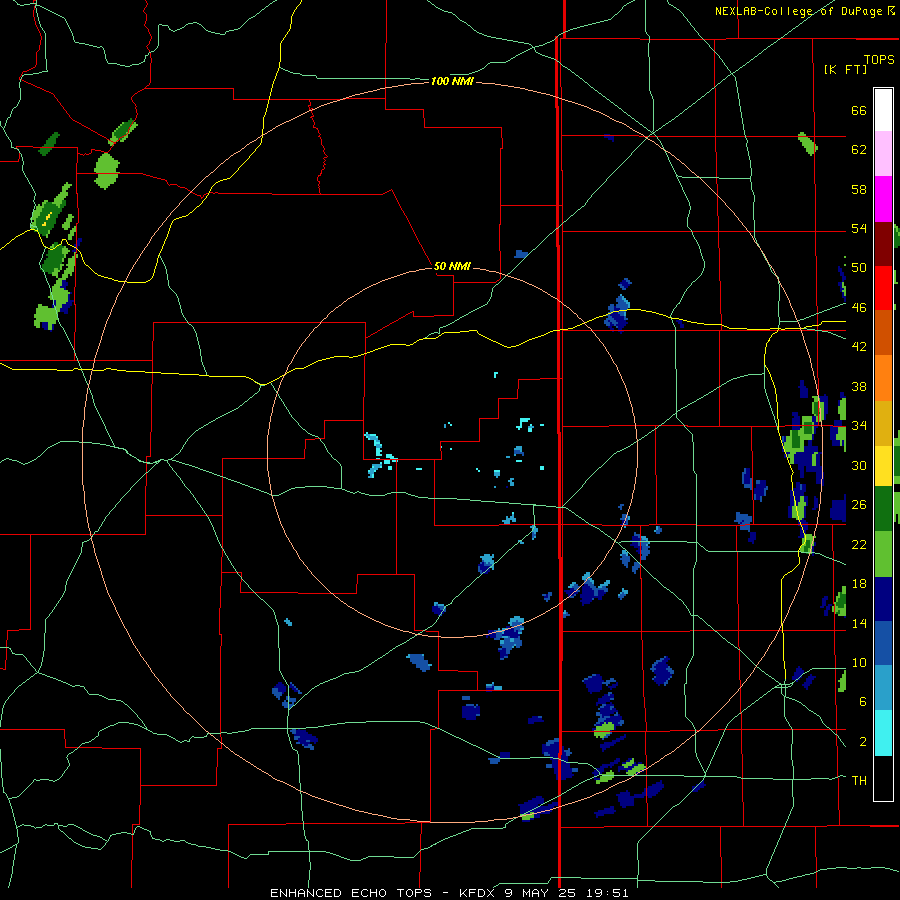Click the 14 legend value

point(859,624)
